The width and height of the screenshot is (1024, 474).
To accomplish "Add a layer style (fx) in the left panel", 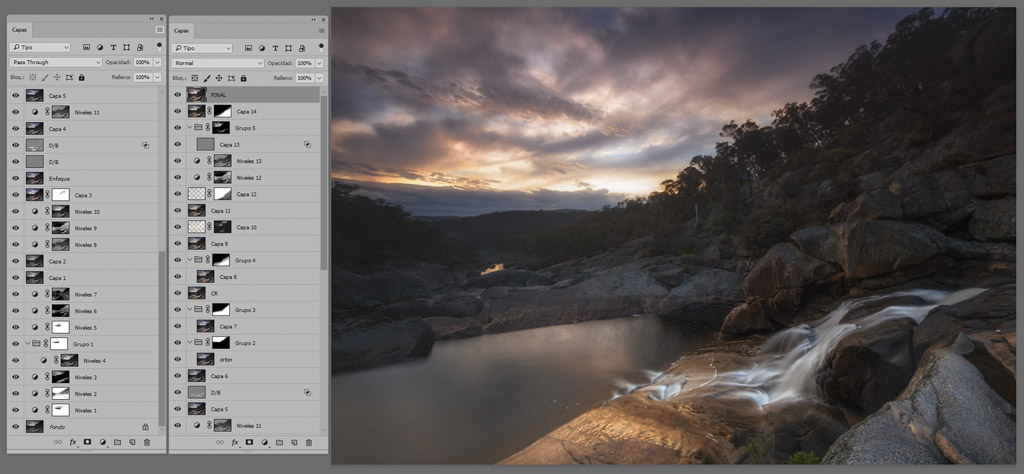I will [x=73, y=441].
